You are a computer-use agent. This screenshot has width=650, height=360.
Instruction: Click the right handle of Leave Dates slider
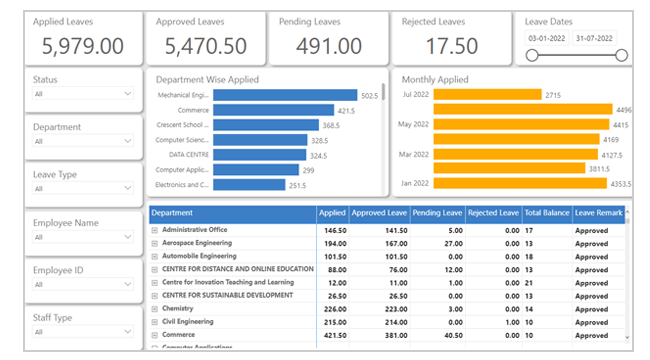621,55
